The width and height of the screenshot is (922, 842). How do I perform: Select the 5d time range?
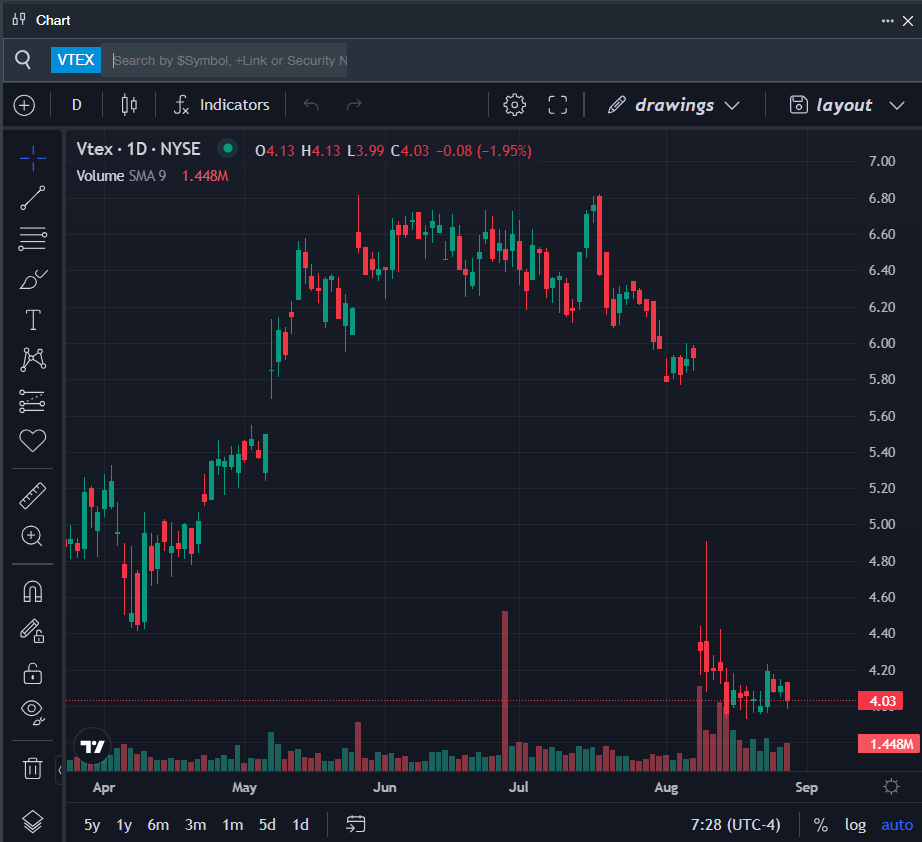(x=267, y=824)
